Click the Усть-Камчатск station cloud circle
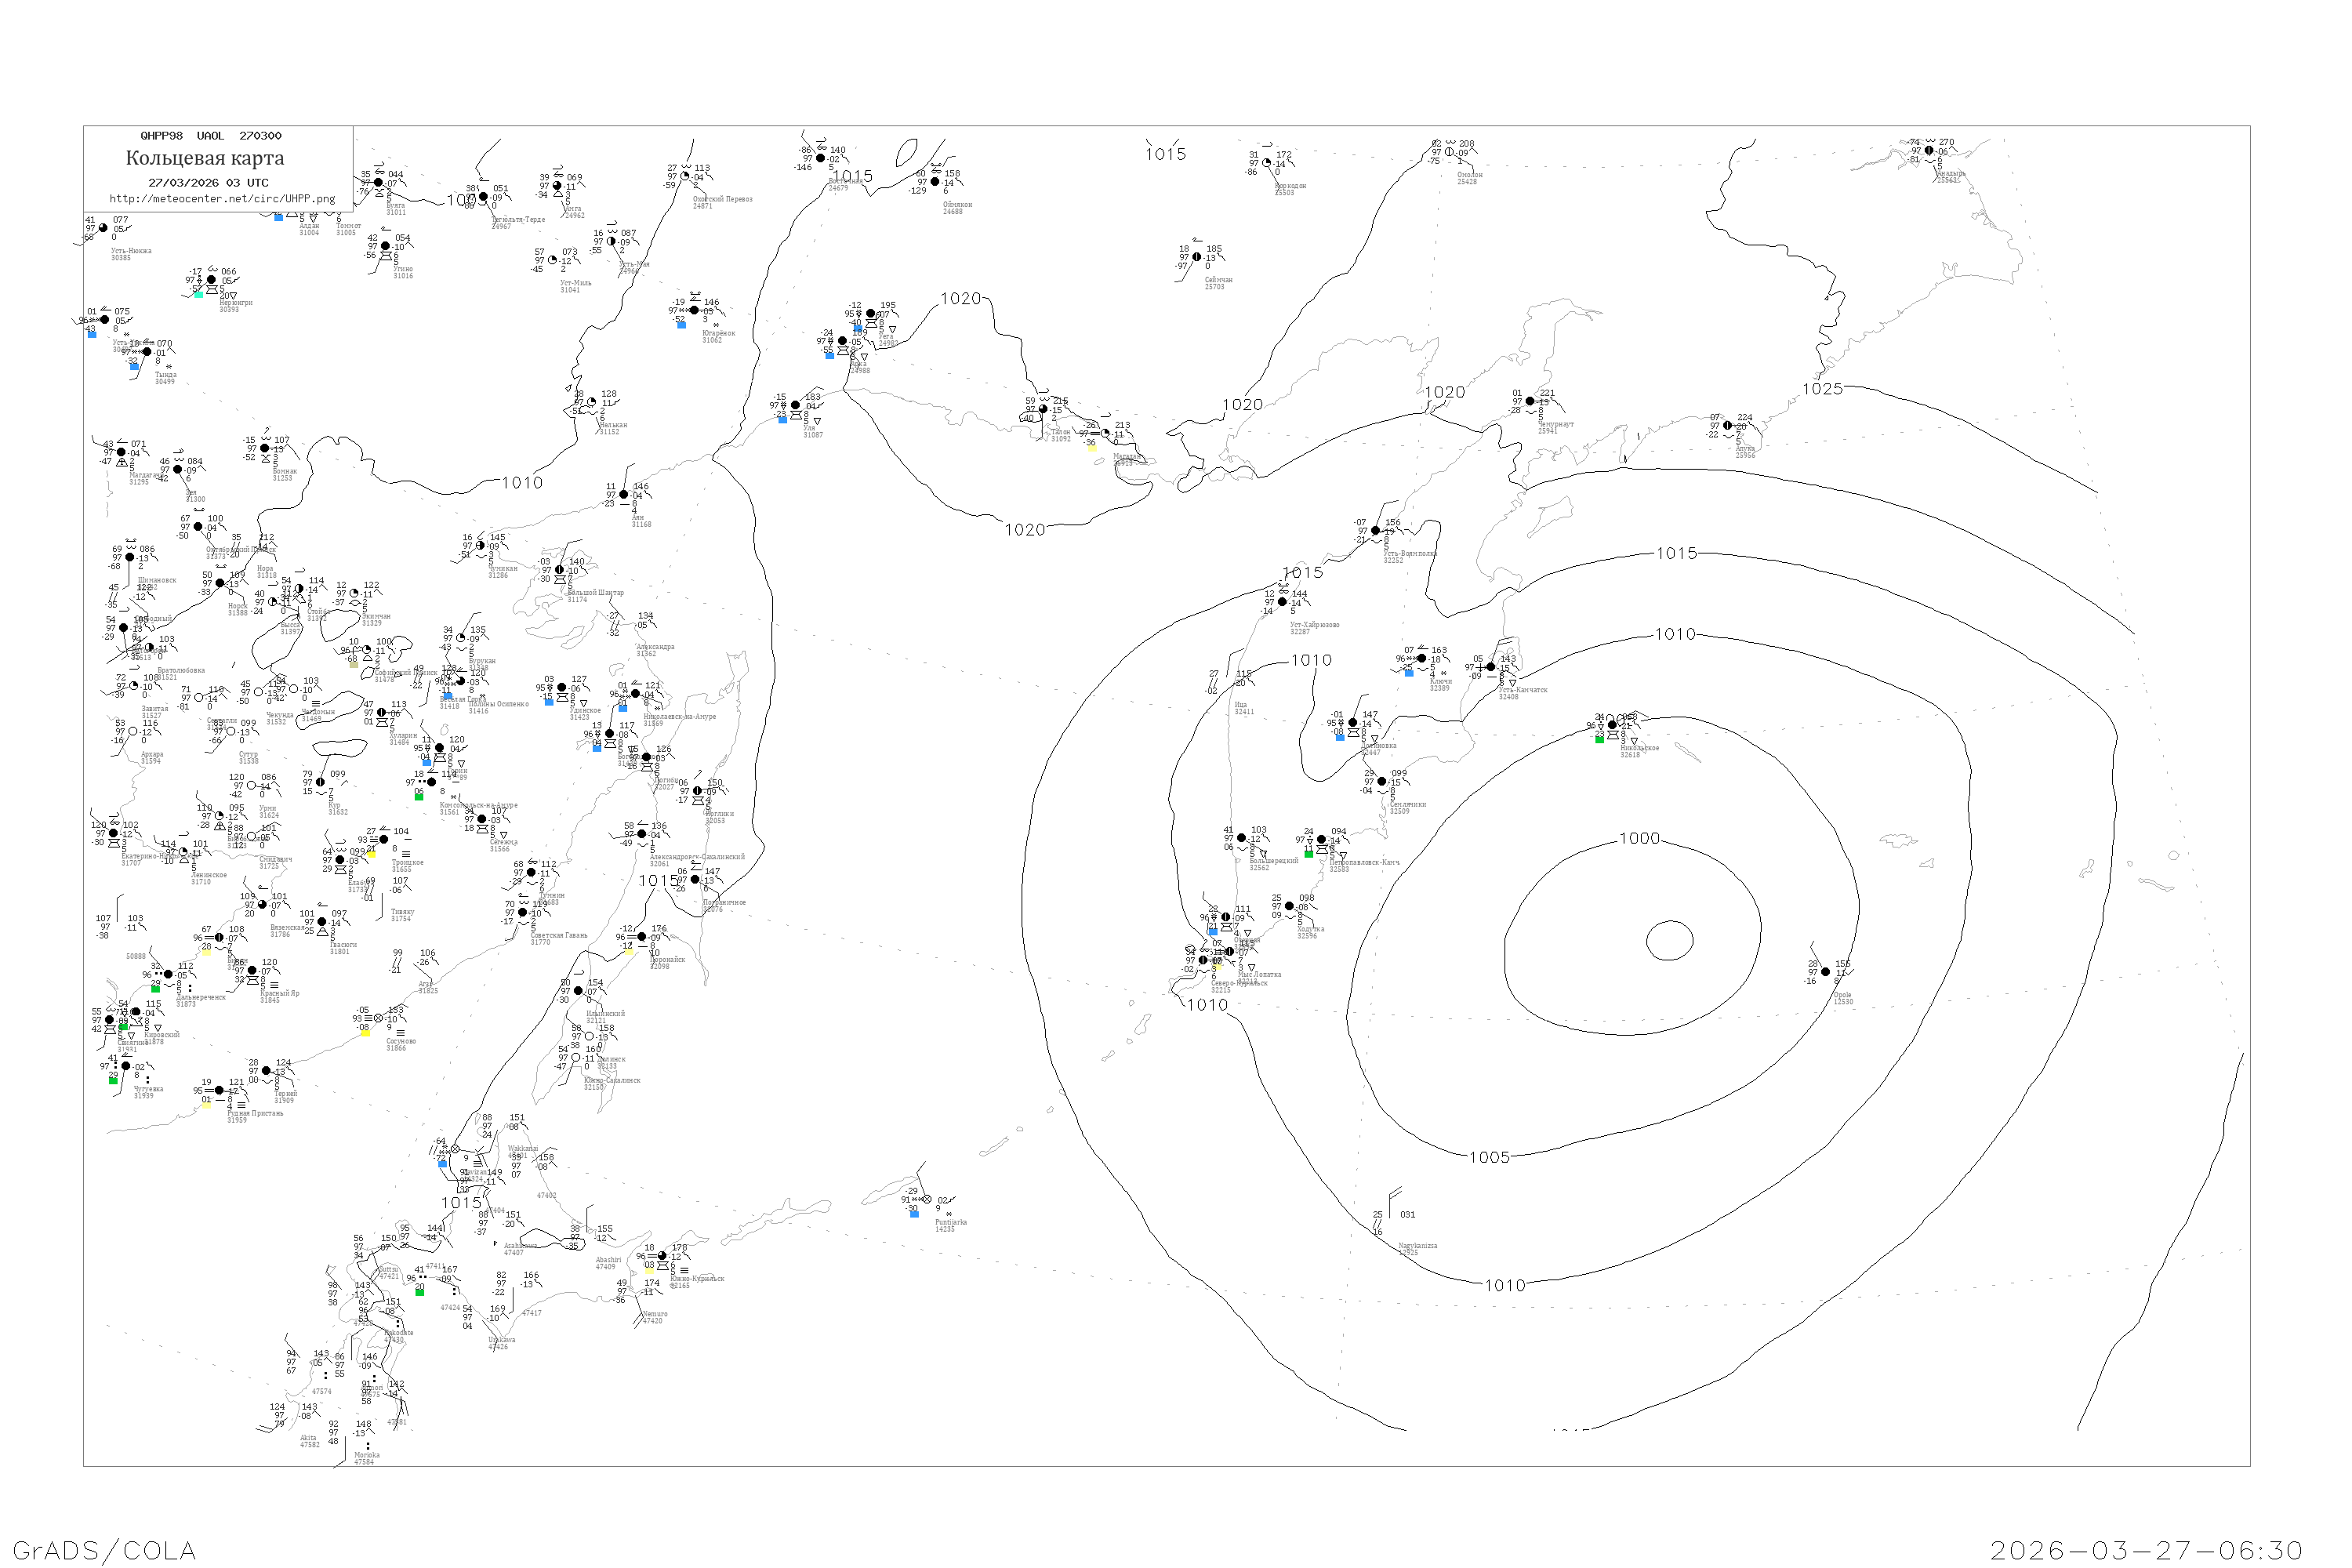Screen dimensions: 2352x1568 [1491, 667]
